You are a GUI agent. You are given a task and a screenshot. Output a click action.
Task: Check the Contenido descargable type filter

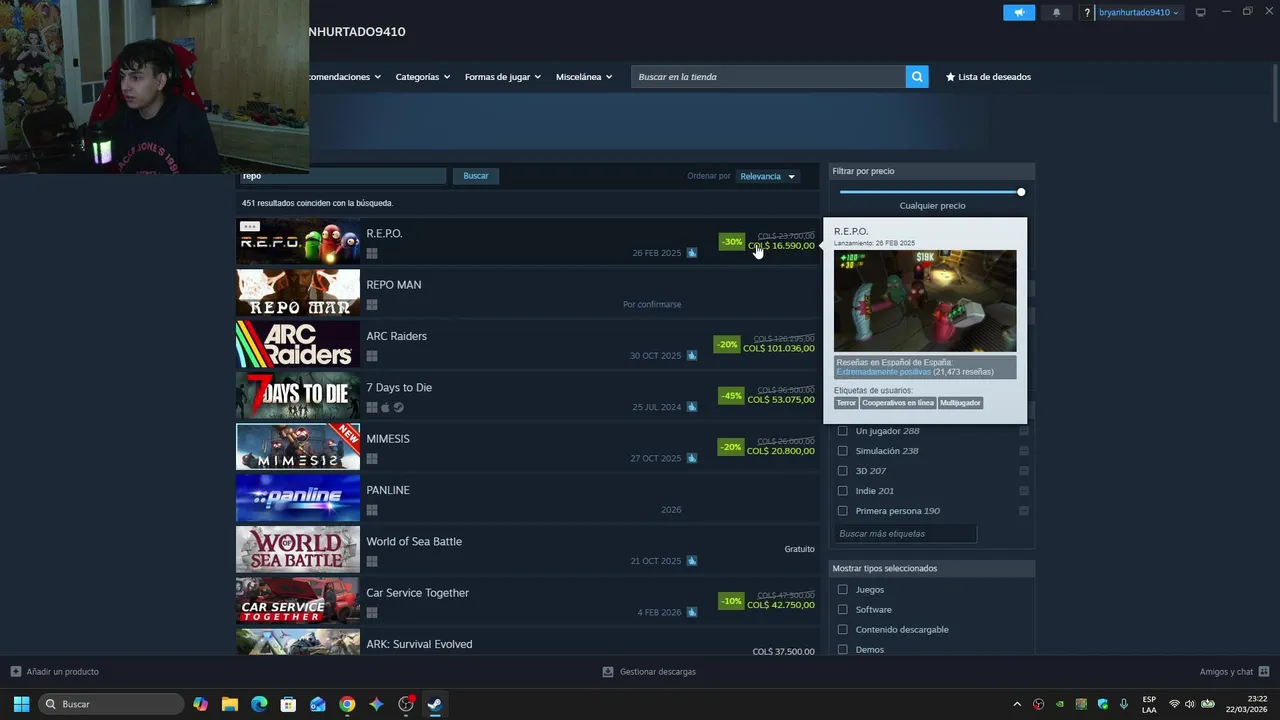click(842, 630)
